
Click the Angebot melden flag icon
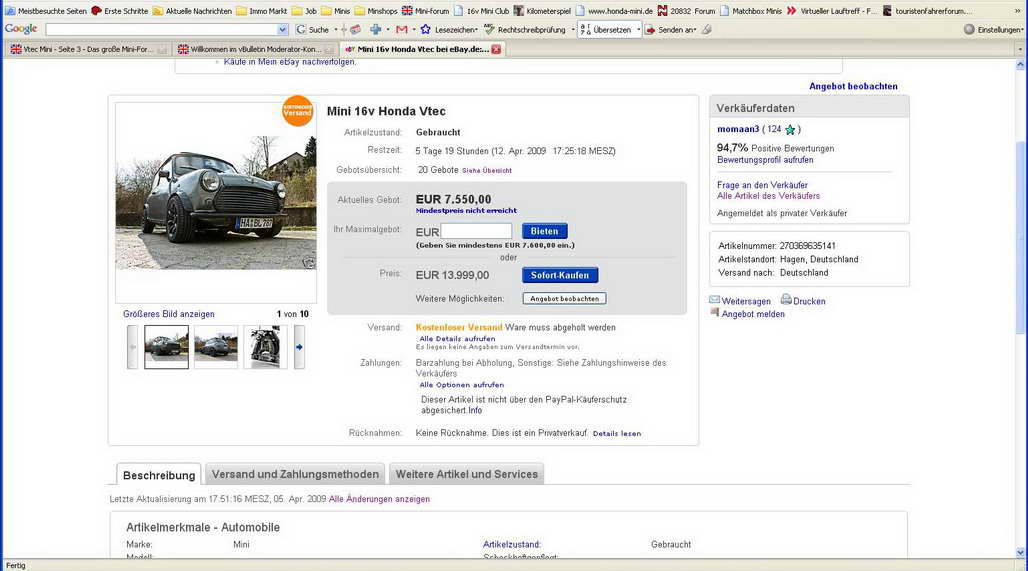(715, 313)
